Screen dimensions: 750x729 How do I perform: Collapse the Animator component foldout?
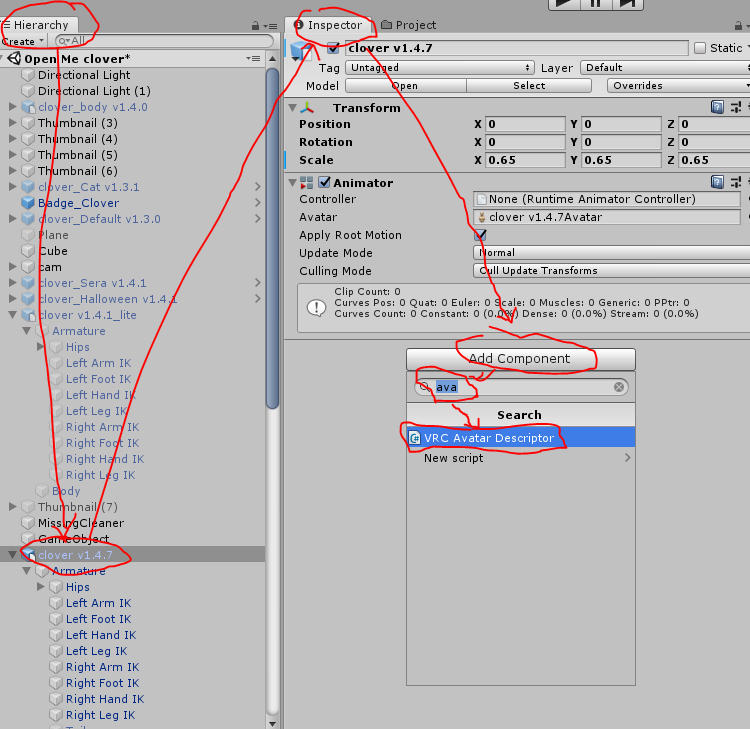293,183
